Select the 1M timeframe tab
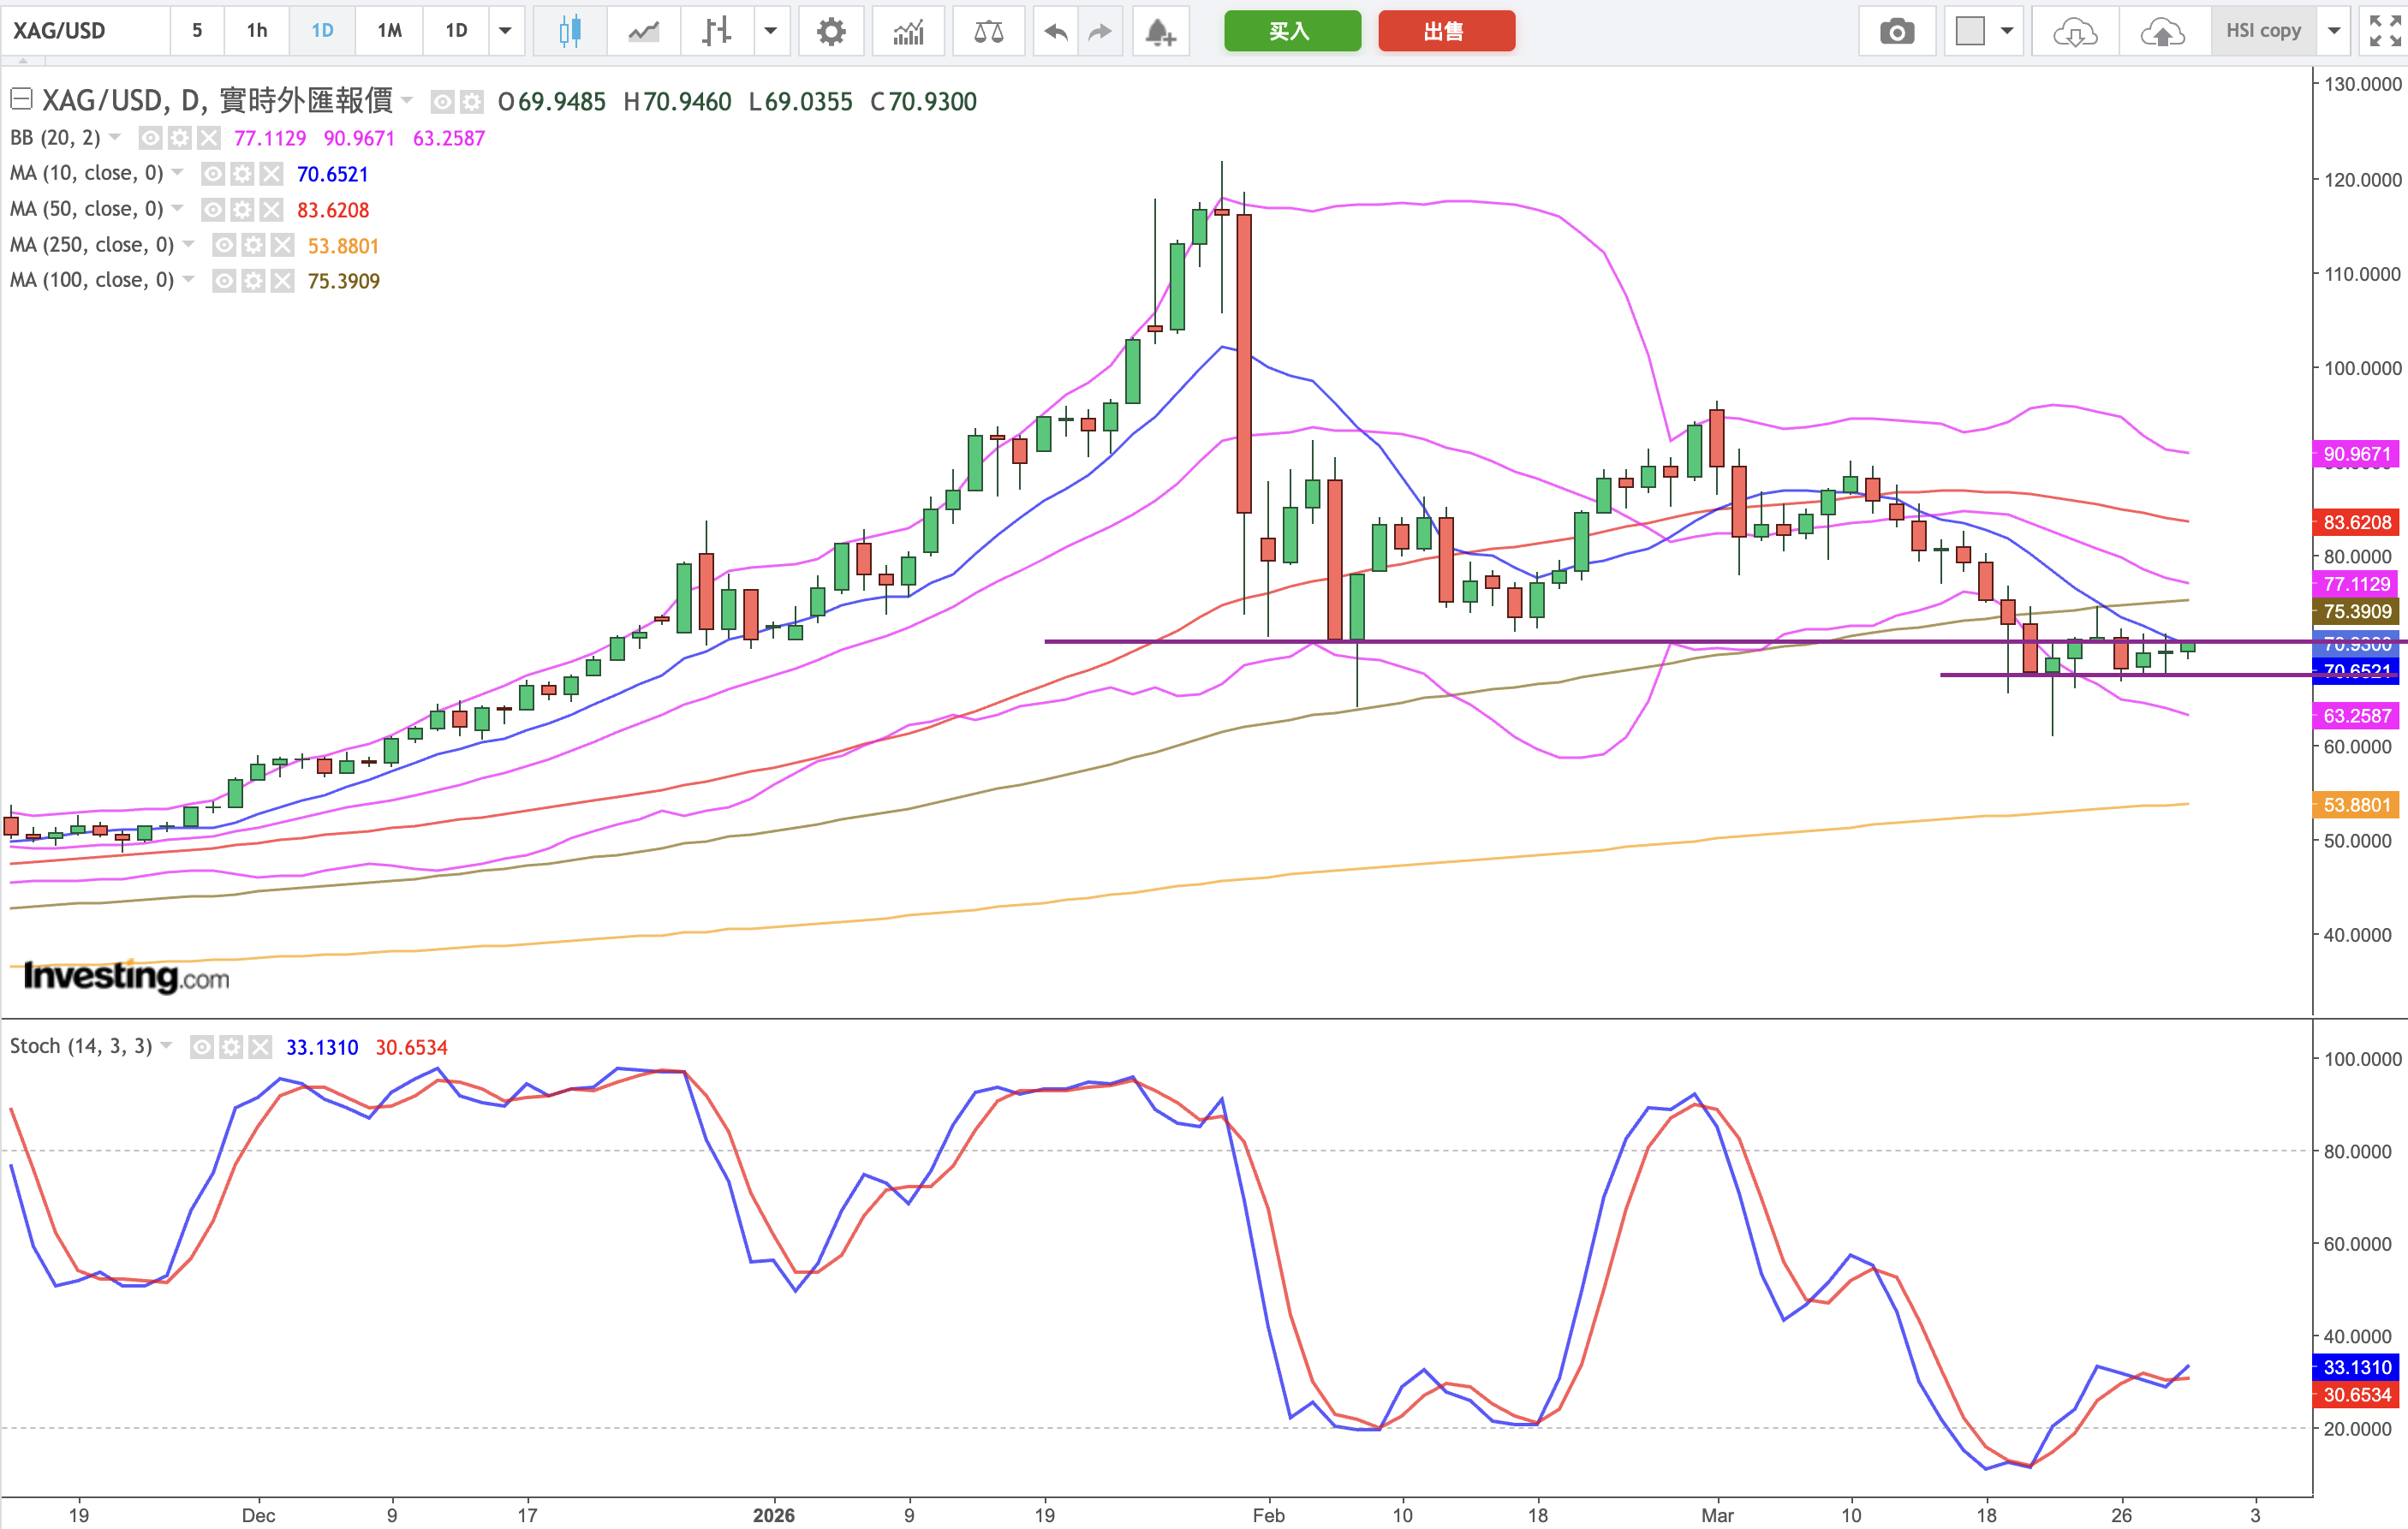 389,31
